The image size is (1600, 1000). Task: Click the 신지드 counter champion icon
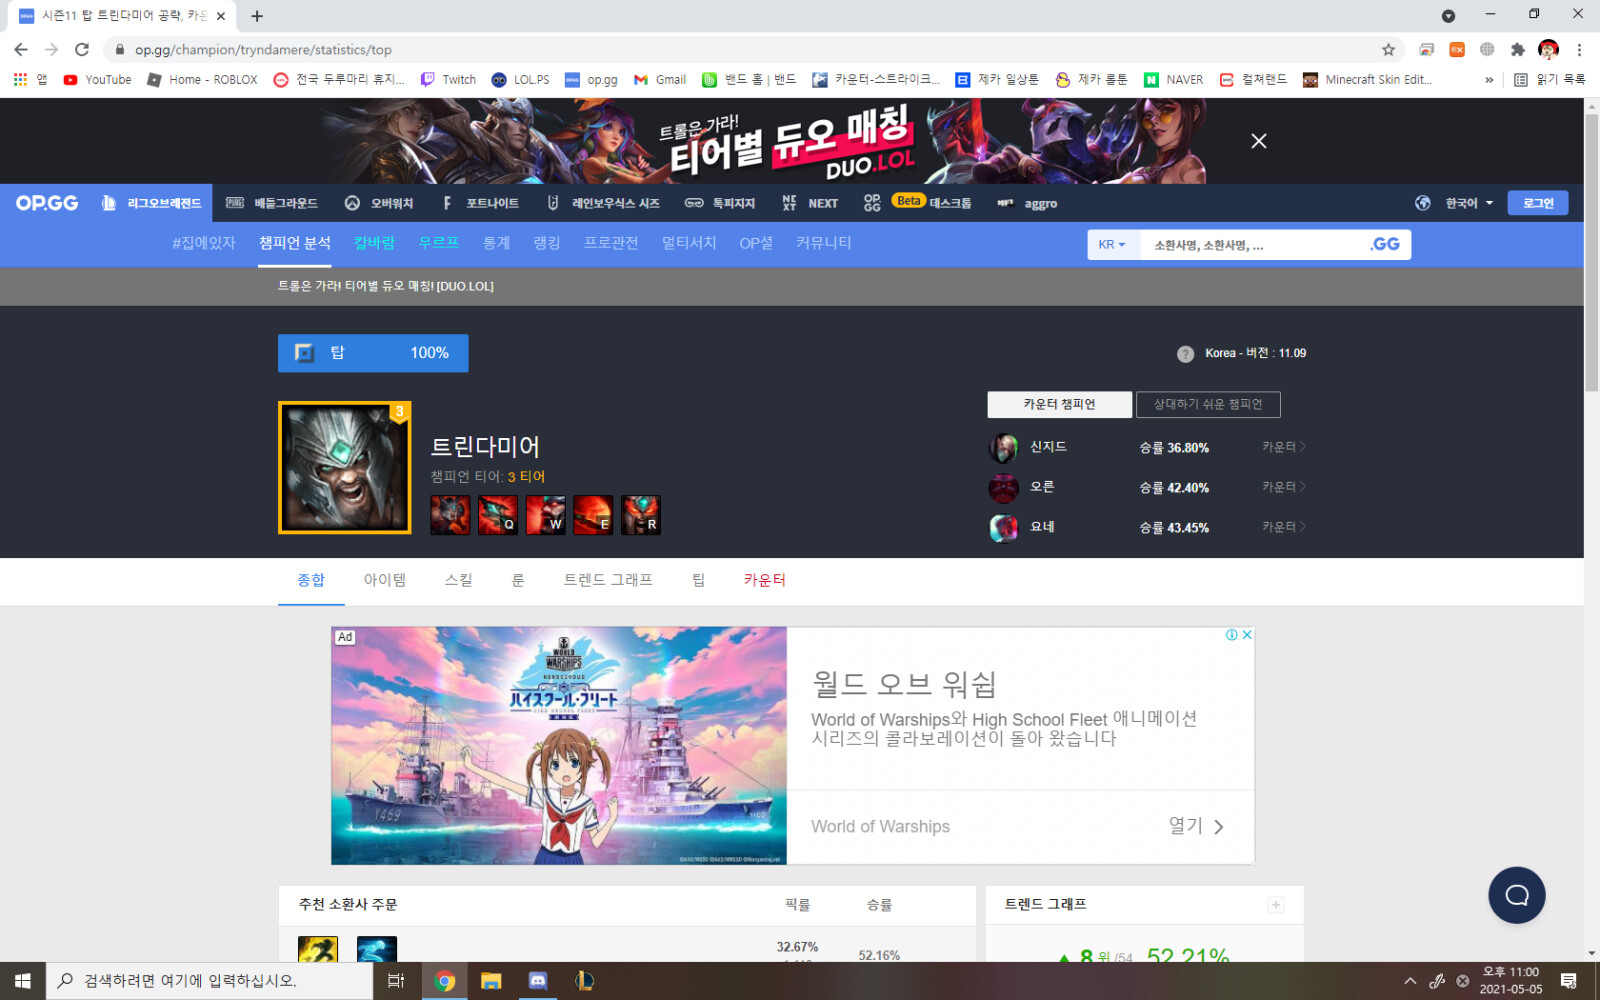pyautogui.click(x=1004, y=448)
